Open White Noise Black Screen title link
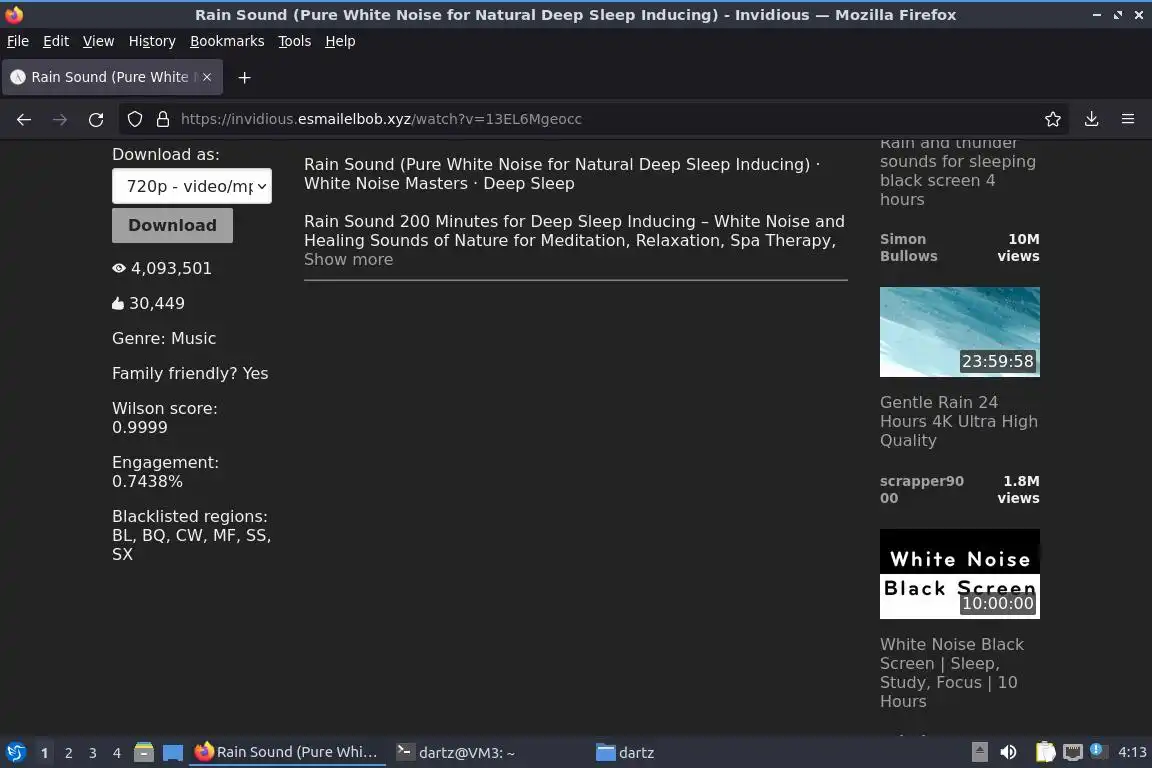1152x768 pixels. (x=951, y=672)
